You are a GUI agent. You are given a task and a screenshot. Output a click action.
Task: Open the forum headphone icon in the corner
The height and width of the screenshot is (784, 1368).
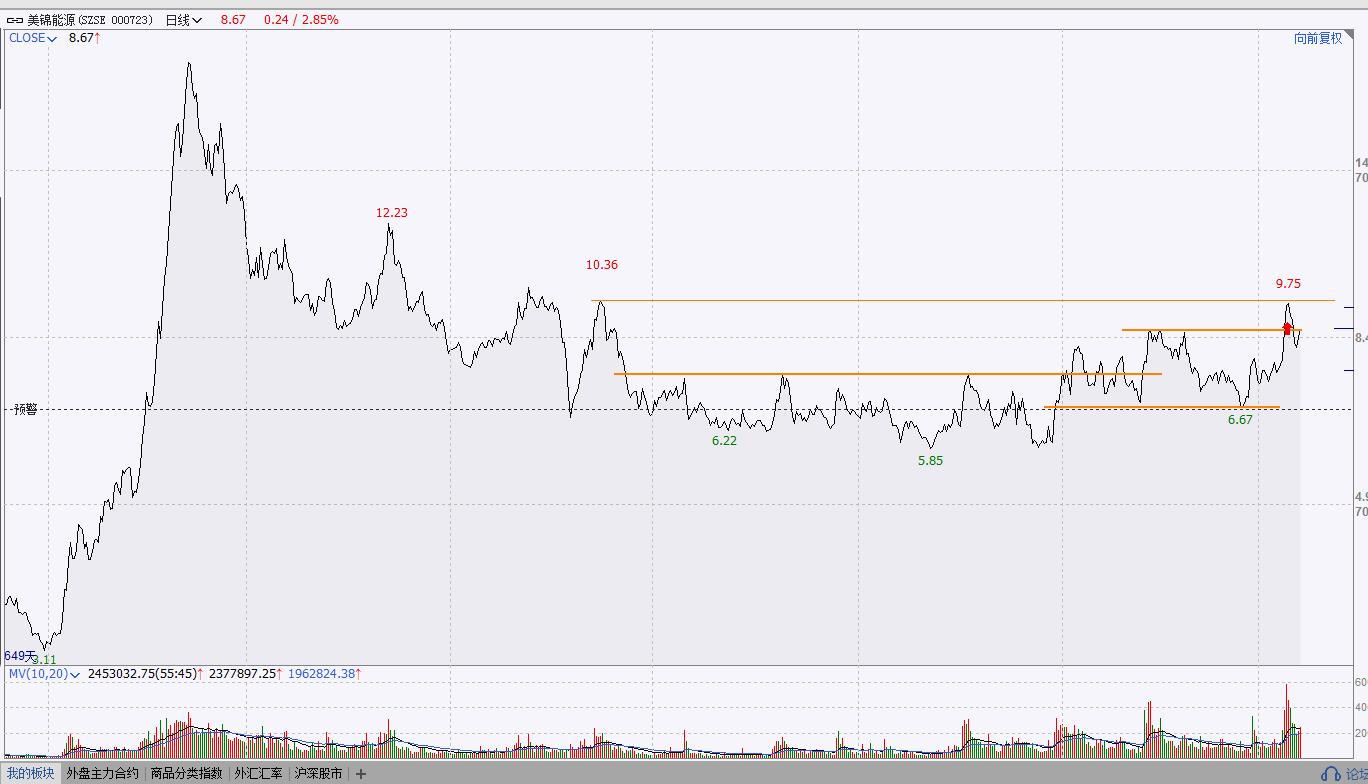click(x=1330, y=774)
